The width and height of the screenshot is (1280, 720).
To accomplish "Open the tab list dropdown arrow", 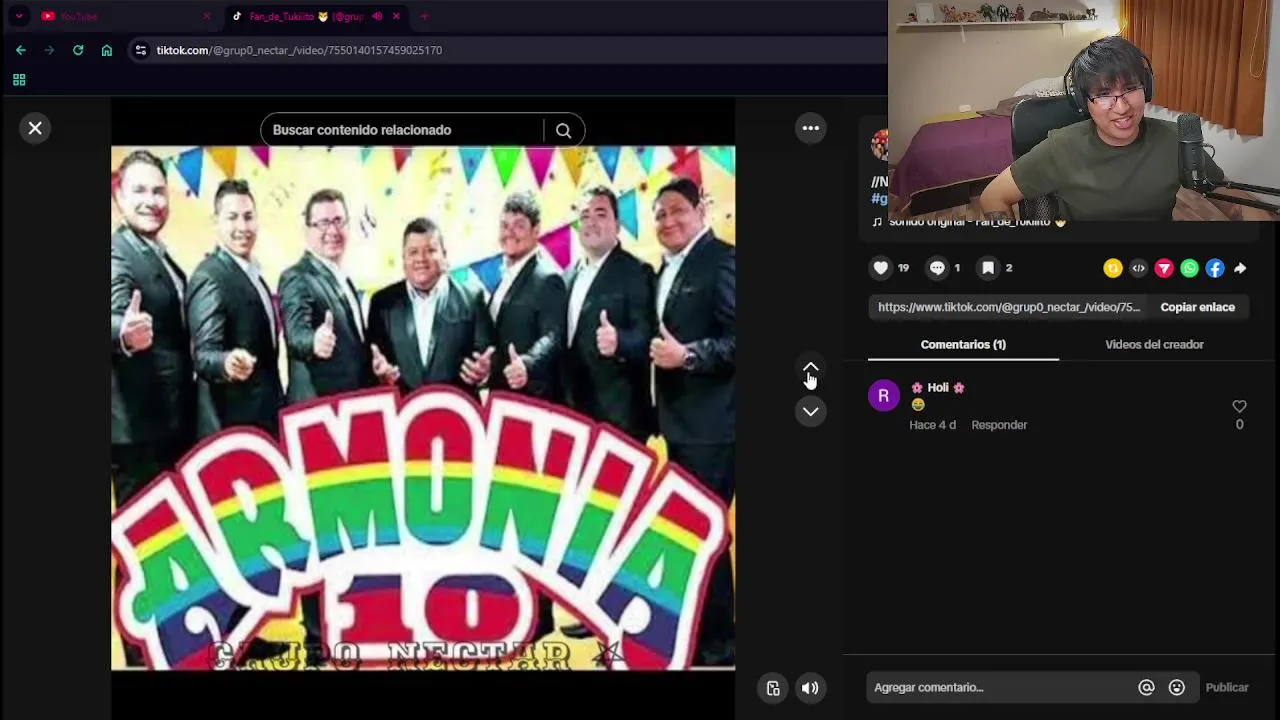I will 19,16.
